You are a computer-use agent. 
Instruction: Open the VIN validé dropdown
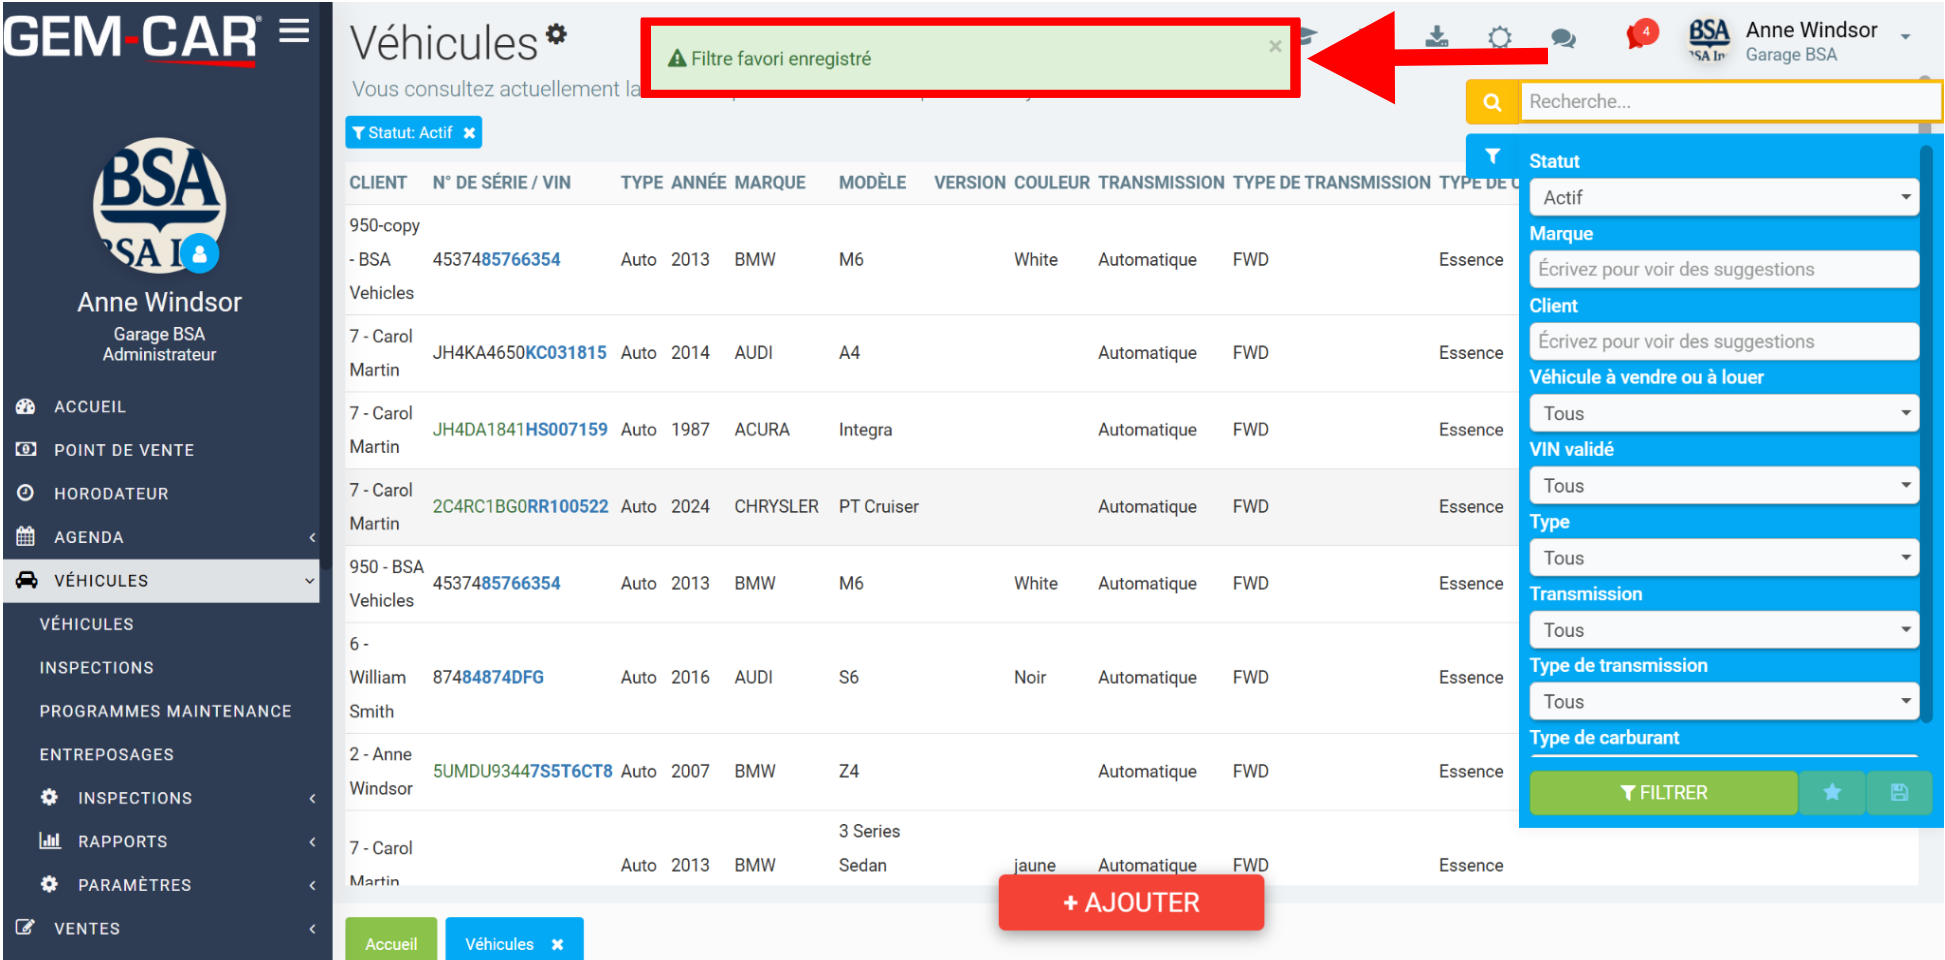1724,486
